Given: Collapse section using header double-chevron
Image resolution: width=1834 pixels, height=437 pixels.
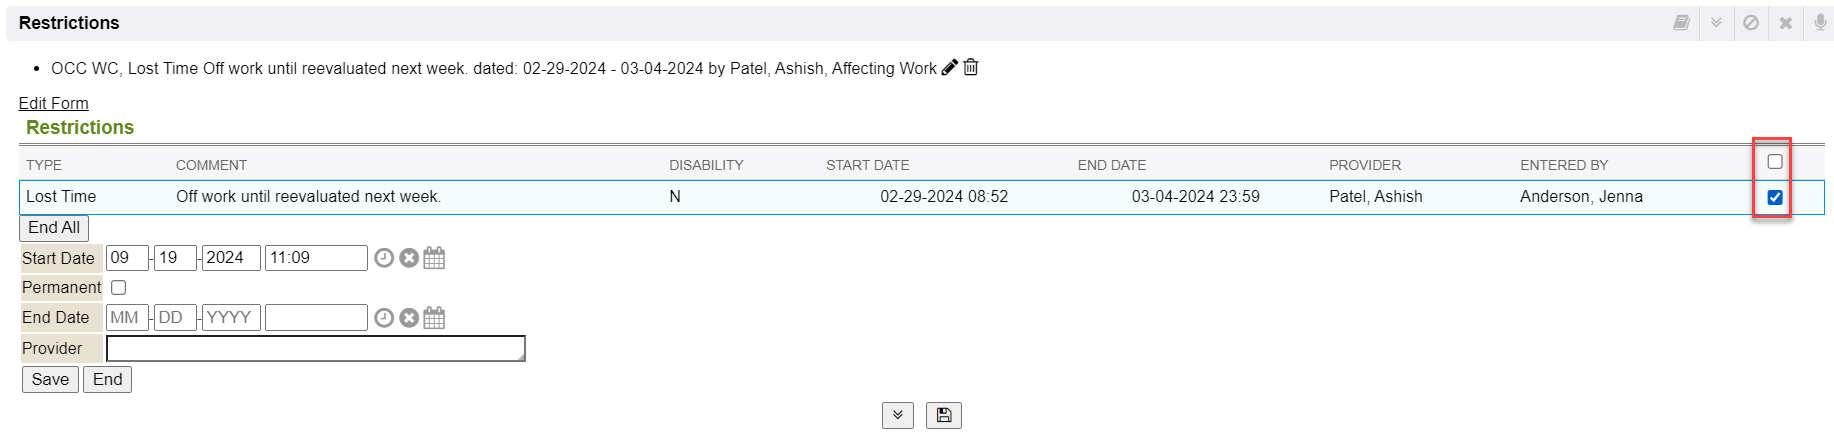Looking at the screenshot, I should 1716,23.
